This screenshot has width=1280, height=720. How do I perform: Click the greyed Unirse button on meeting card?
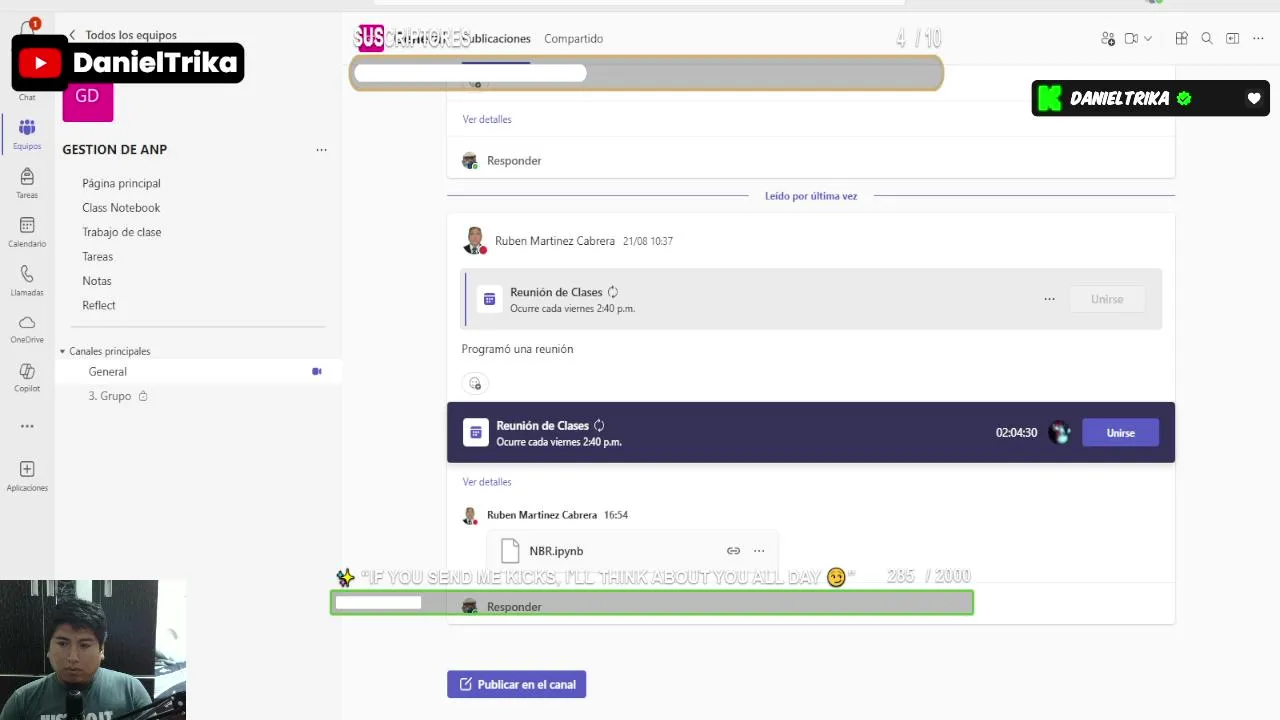point(1107,299)
